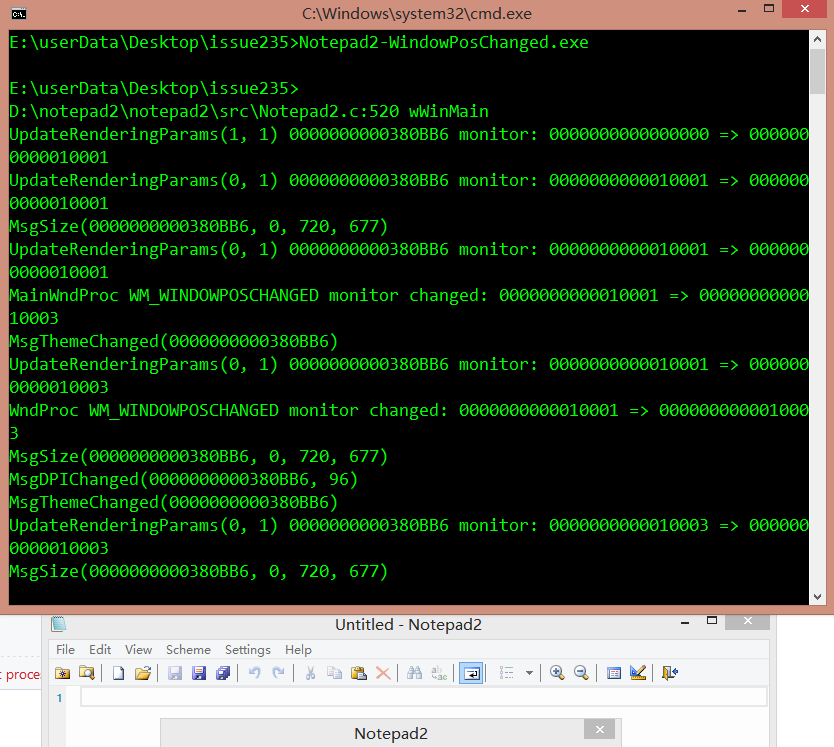The height and width of the screenshot is (747, 834).
Task: Click the 'MsgDPIChanged(0000000000380BB6, 96)' line
Action: [184, 479]
